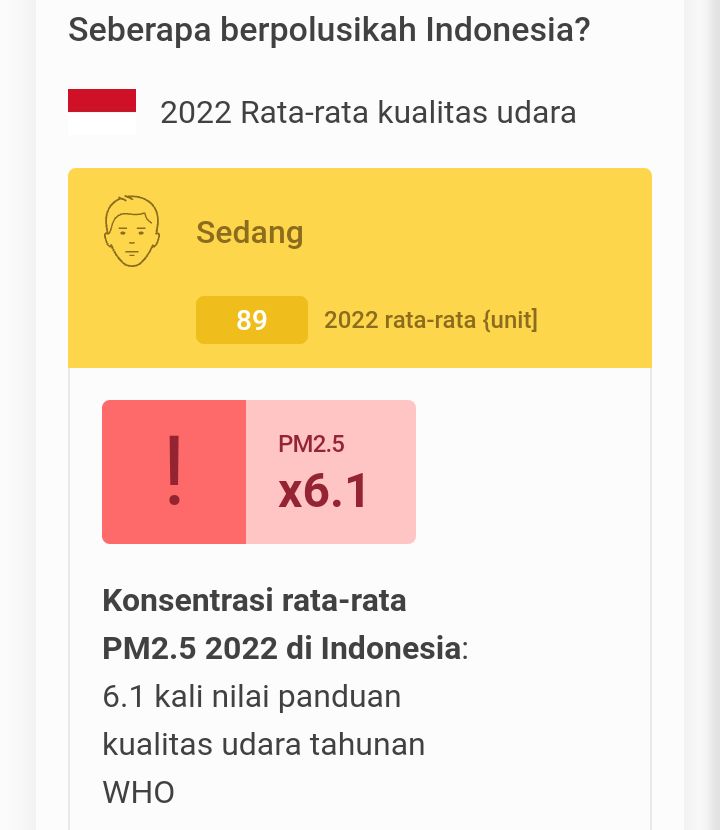
Task: Select the PM2.5 x6.1 indicator box
Action: click(x=259, y=472)
